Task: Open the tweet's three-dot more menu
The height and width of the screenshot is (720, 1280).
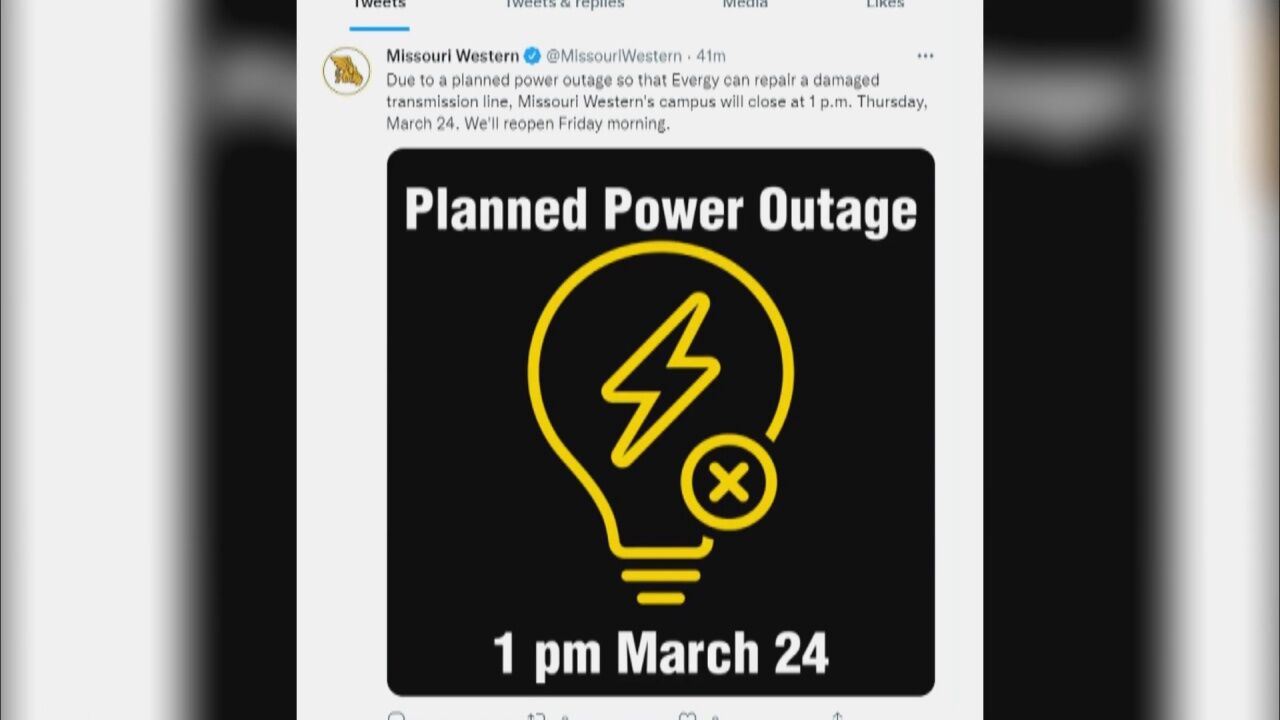Action: pyautogui.click(x=925, y=56)
